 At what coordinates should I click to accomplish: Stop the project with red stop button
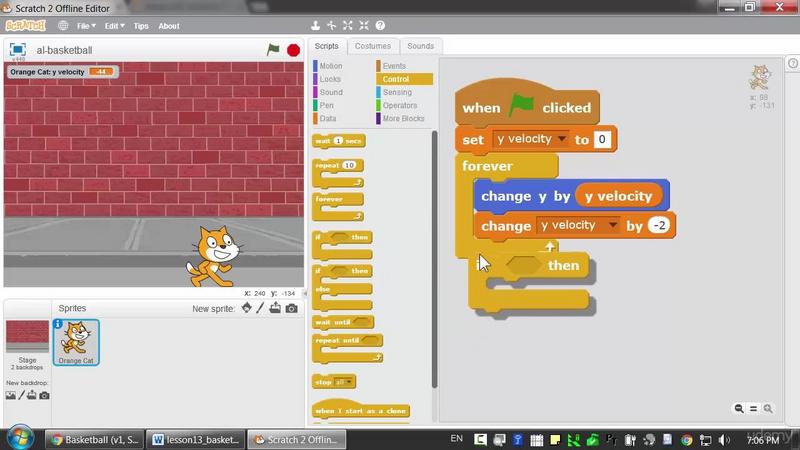pyautogui.click(x=293, y=50)
